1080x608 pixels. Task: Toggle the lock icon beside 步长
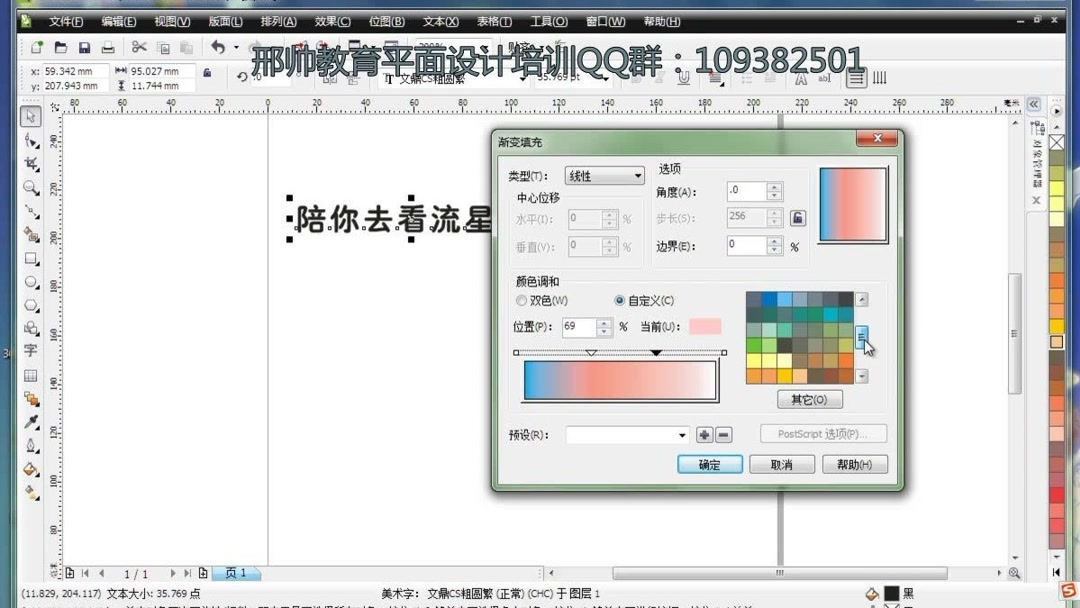798,217
